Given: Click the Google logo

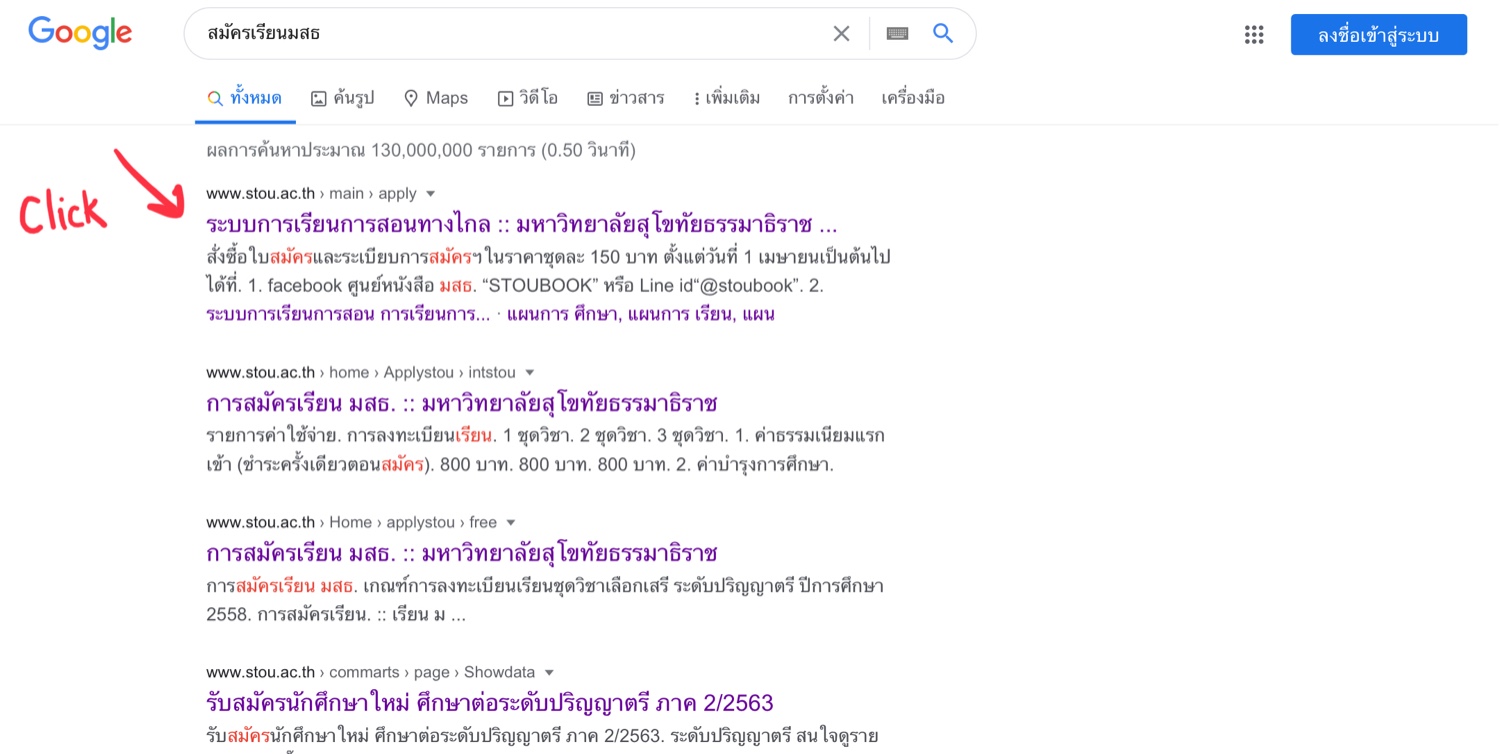Looking at the screenshot, I should (x=80, y=33).
